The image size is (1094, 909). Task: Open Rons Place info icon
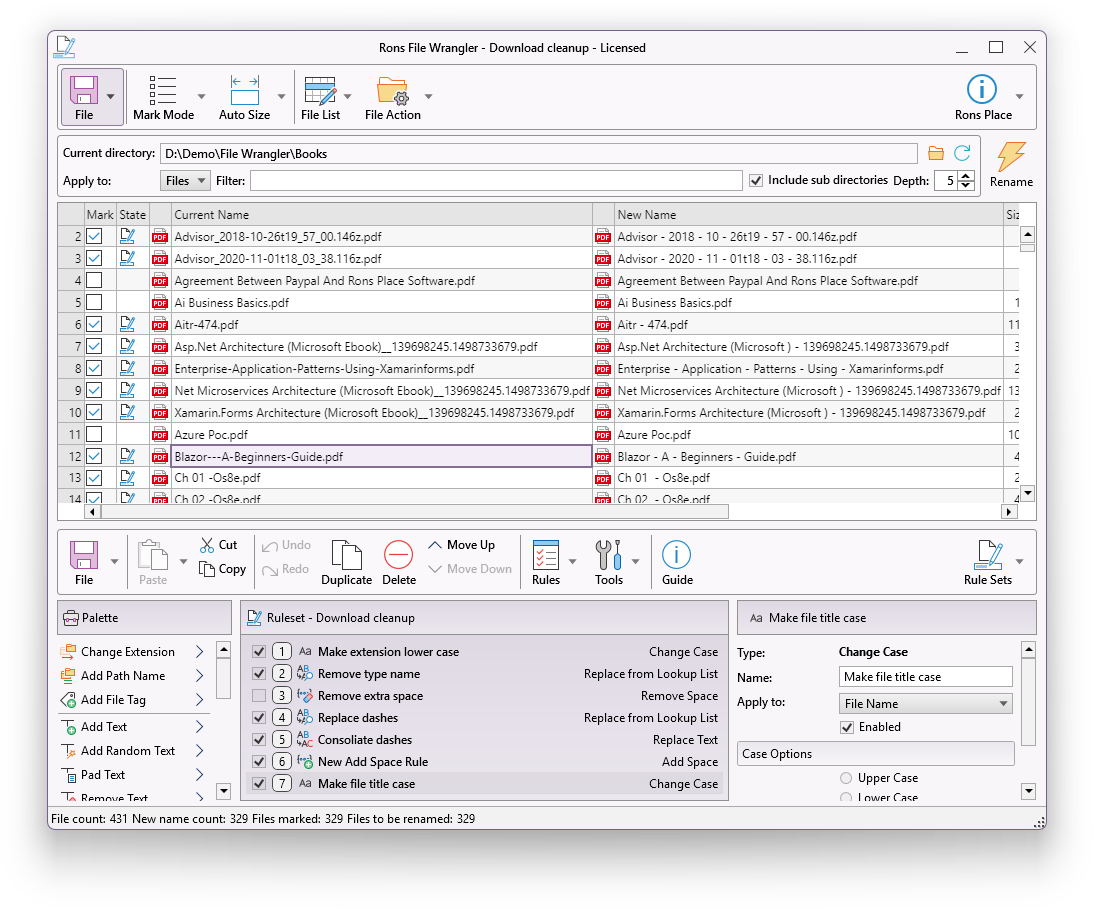pos(982,89)
